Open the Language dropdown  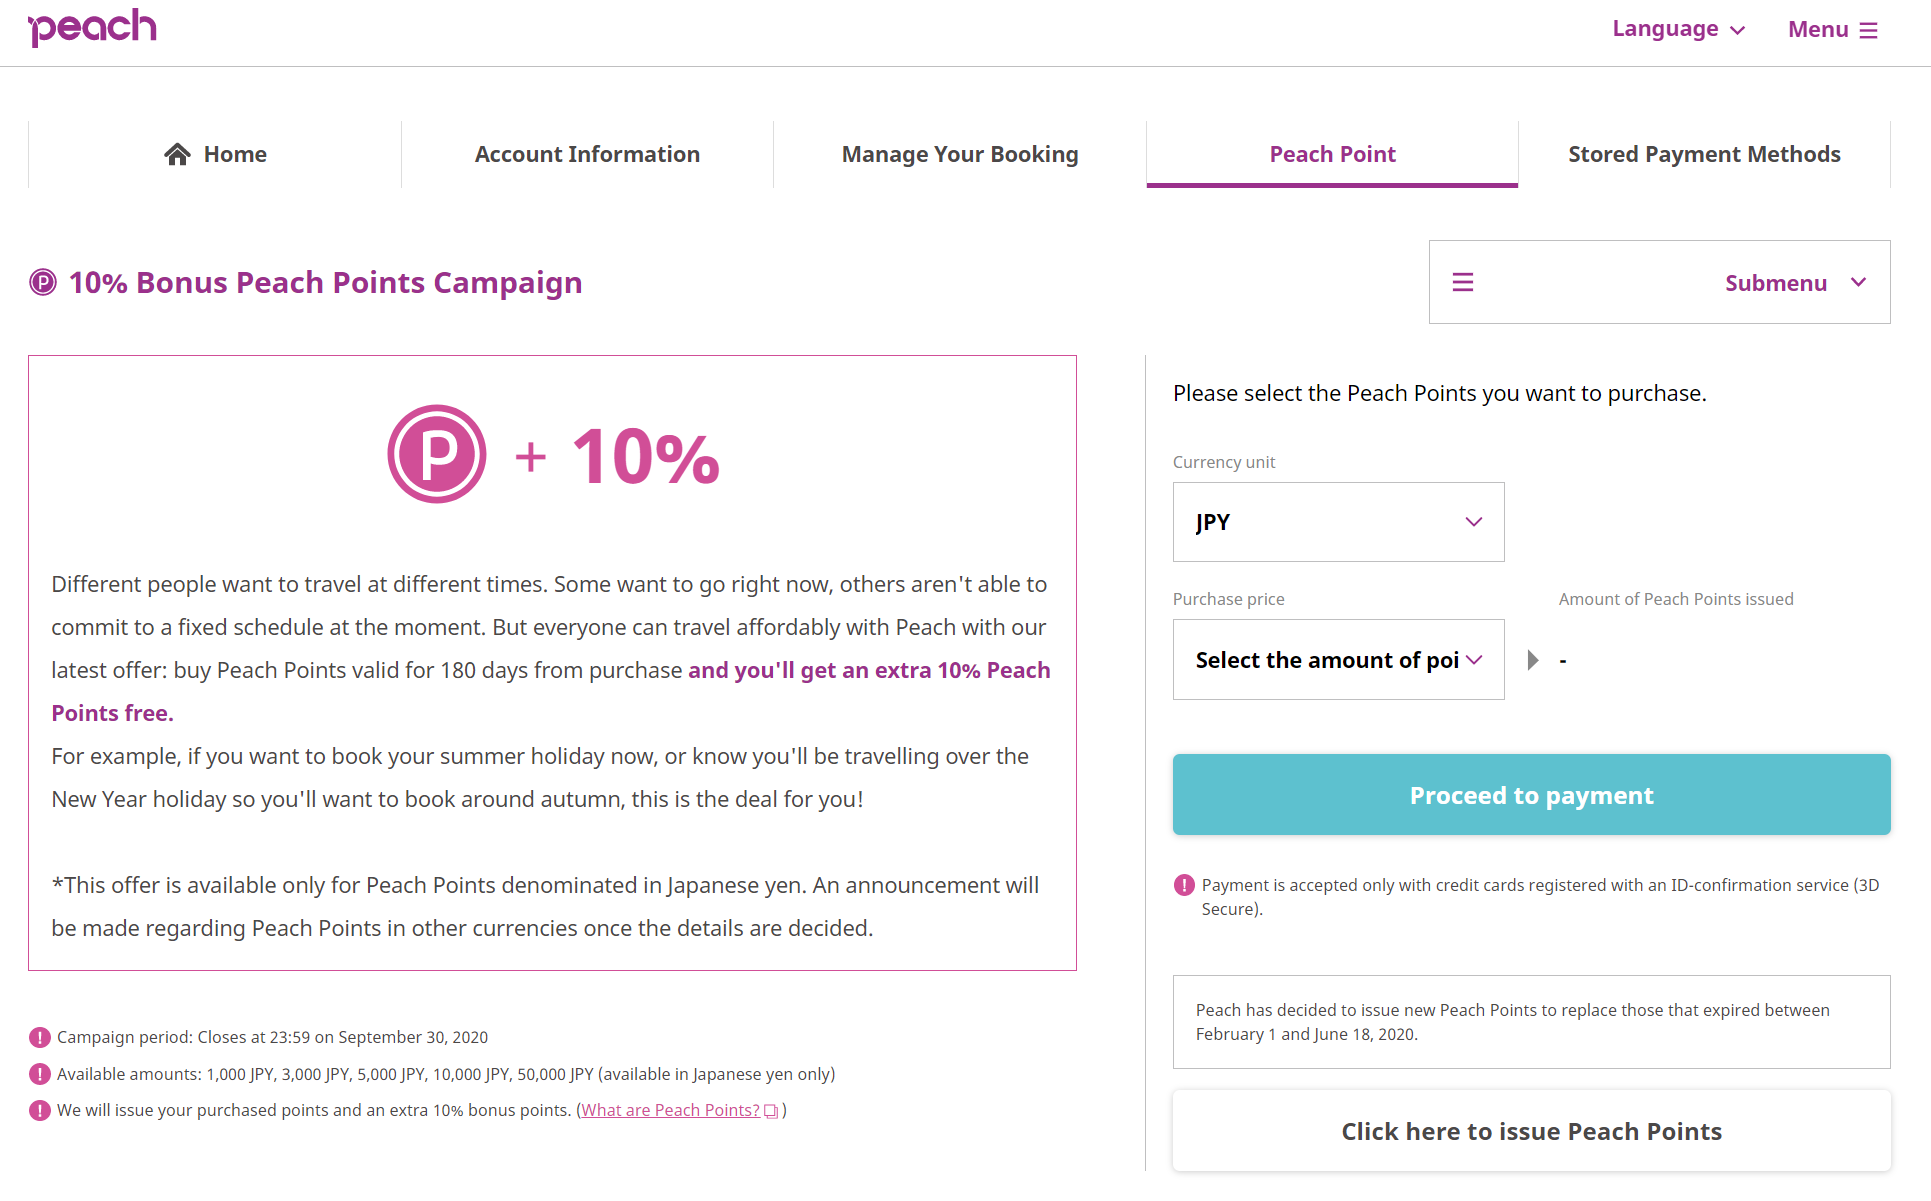pyautogui.click(x=1678, y=29)
